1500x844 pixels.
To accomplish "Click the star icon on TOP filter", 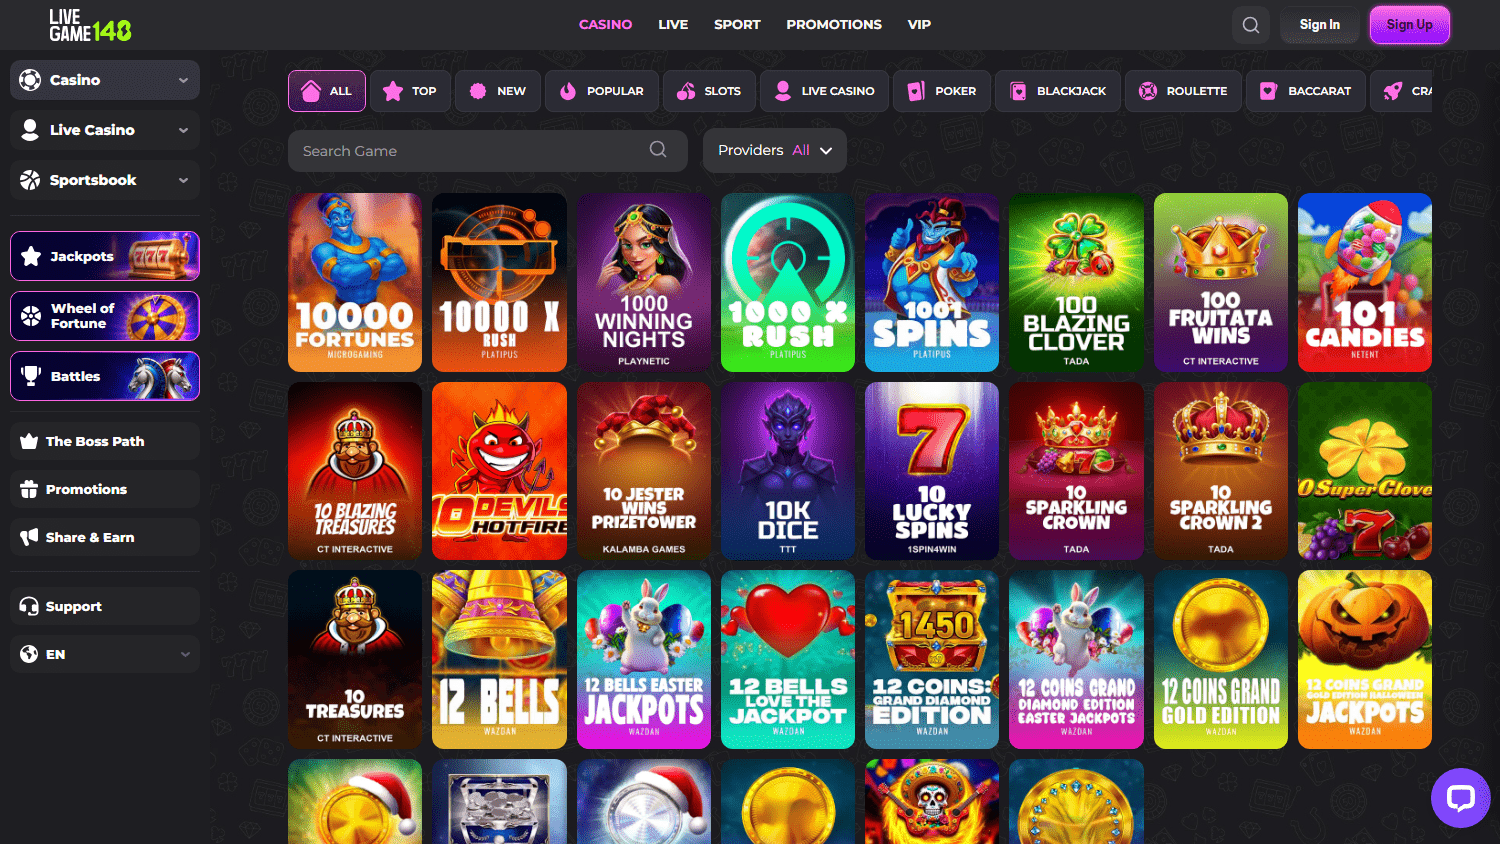I will coord(393,91).
